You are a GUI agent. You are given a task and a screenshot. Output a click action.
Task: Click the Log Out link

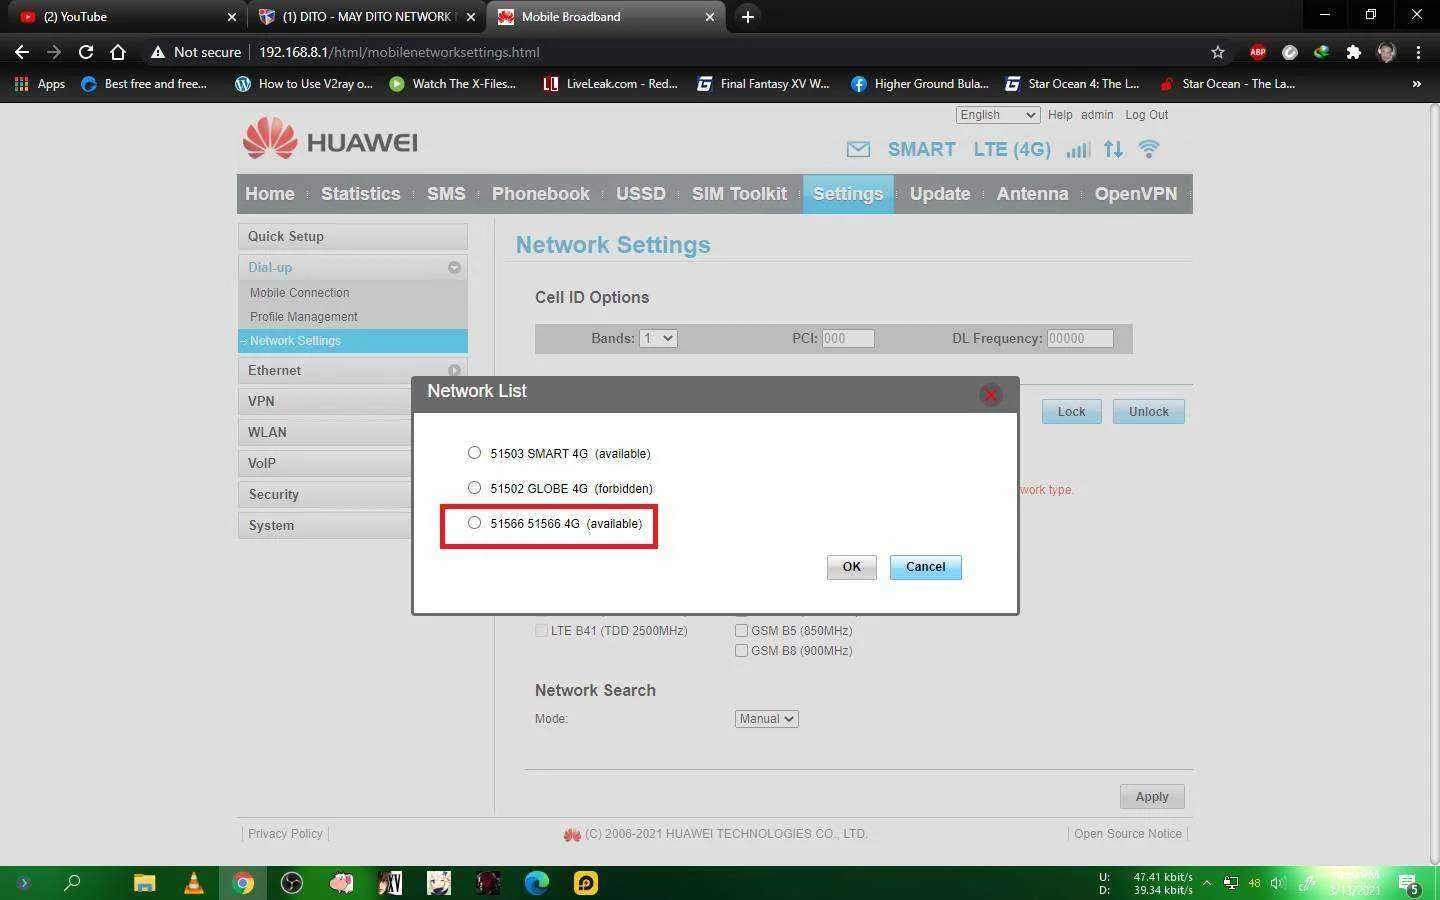(x=1146, y=115)
